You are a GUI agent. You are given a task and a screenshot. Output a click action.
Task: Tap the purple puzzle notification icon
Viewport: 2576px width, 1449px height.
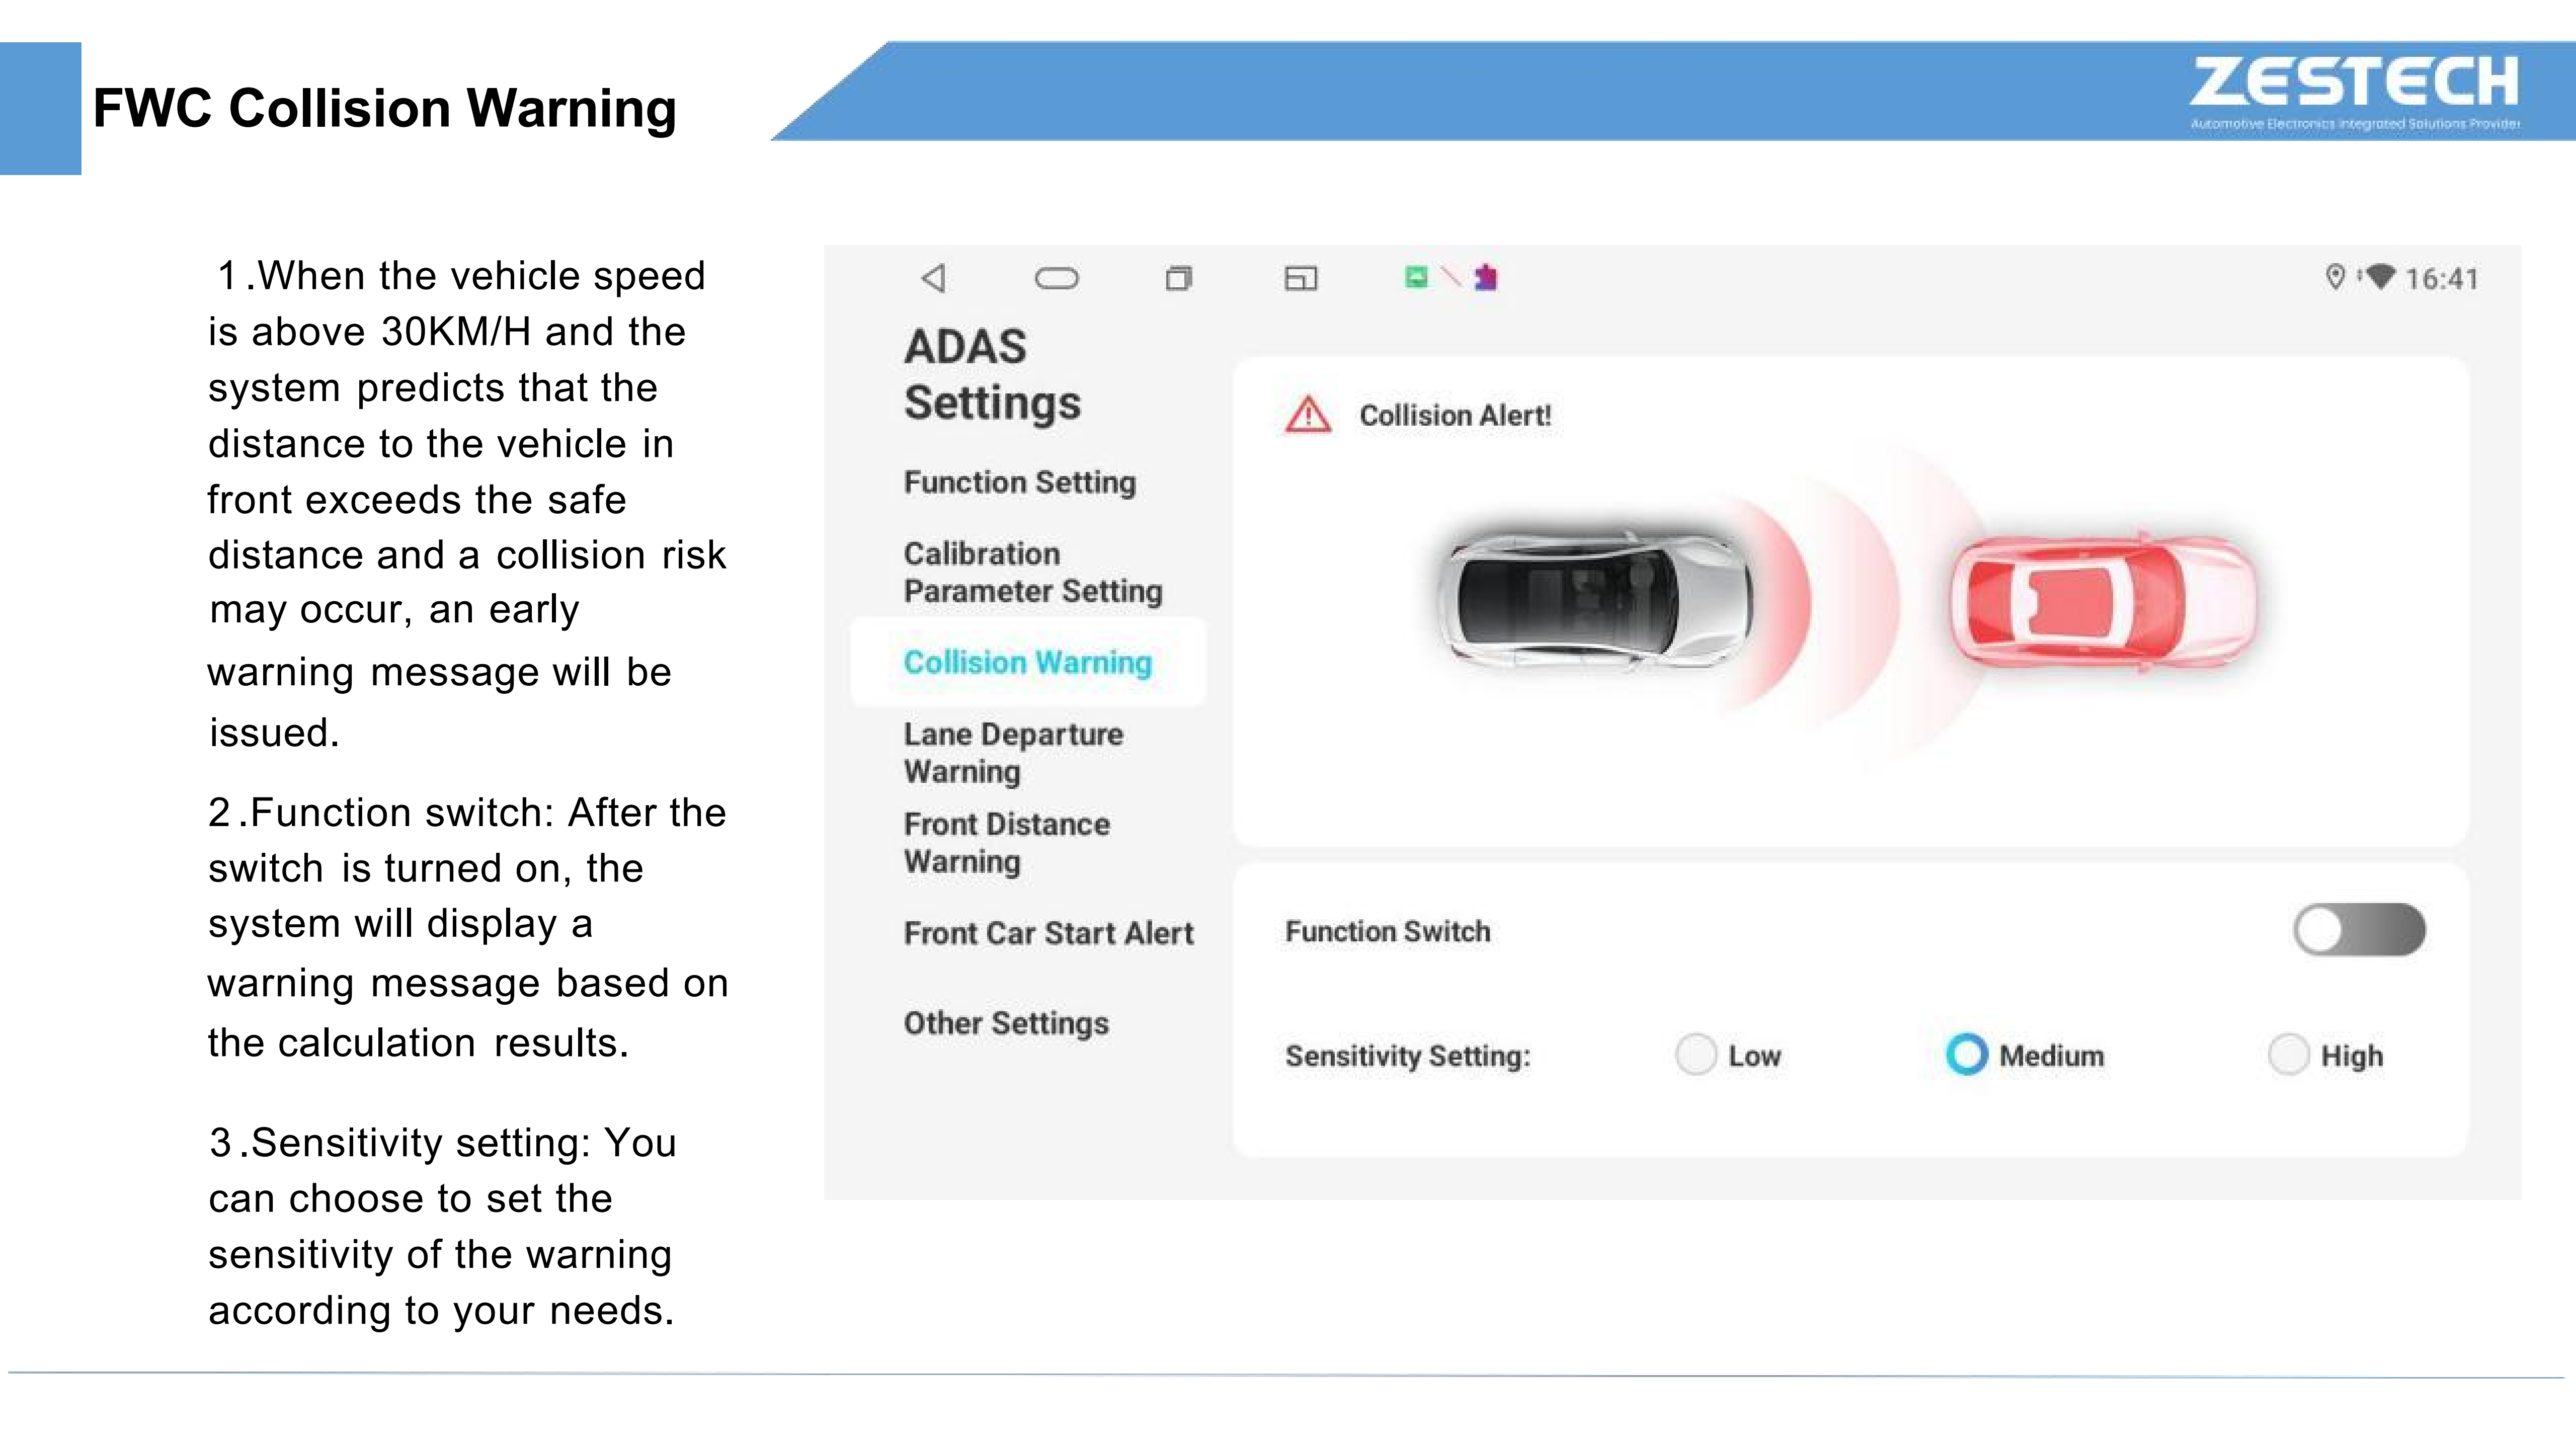1486,277
